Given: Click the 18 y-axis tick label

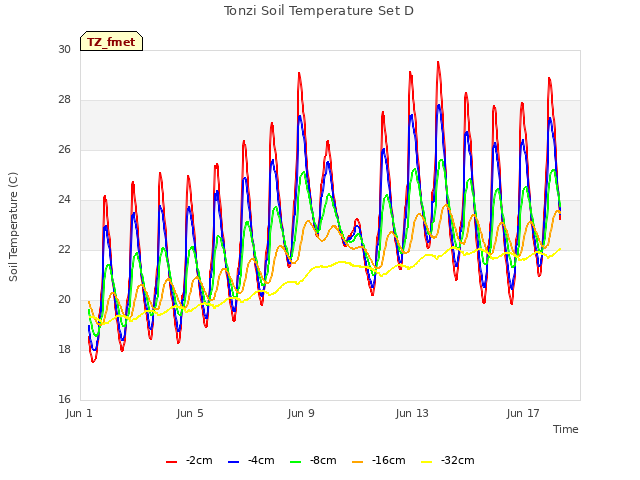Looking at the screenshot, I should click(64, 349).
